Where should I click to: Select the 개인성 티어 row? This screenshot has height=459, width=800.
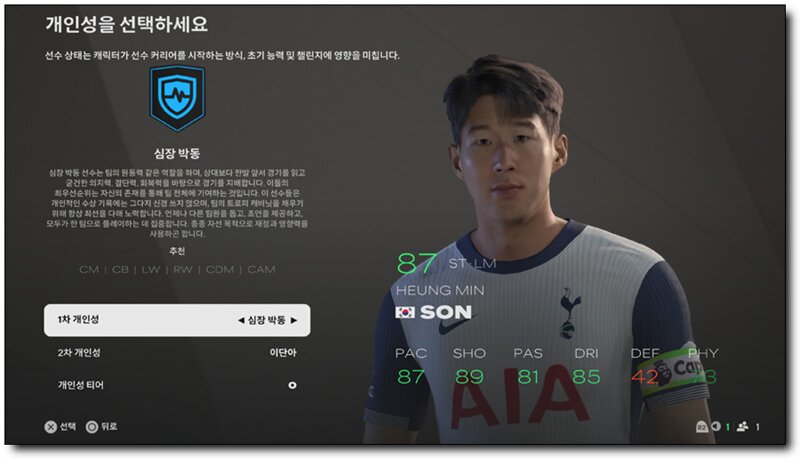[177, 386]
